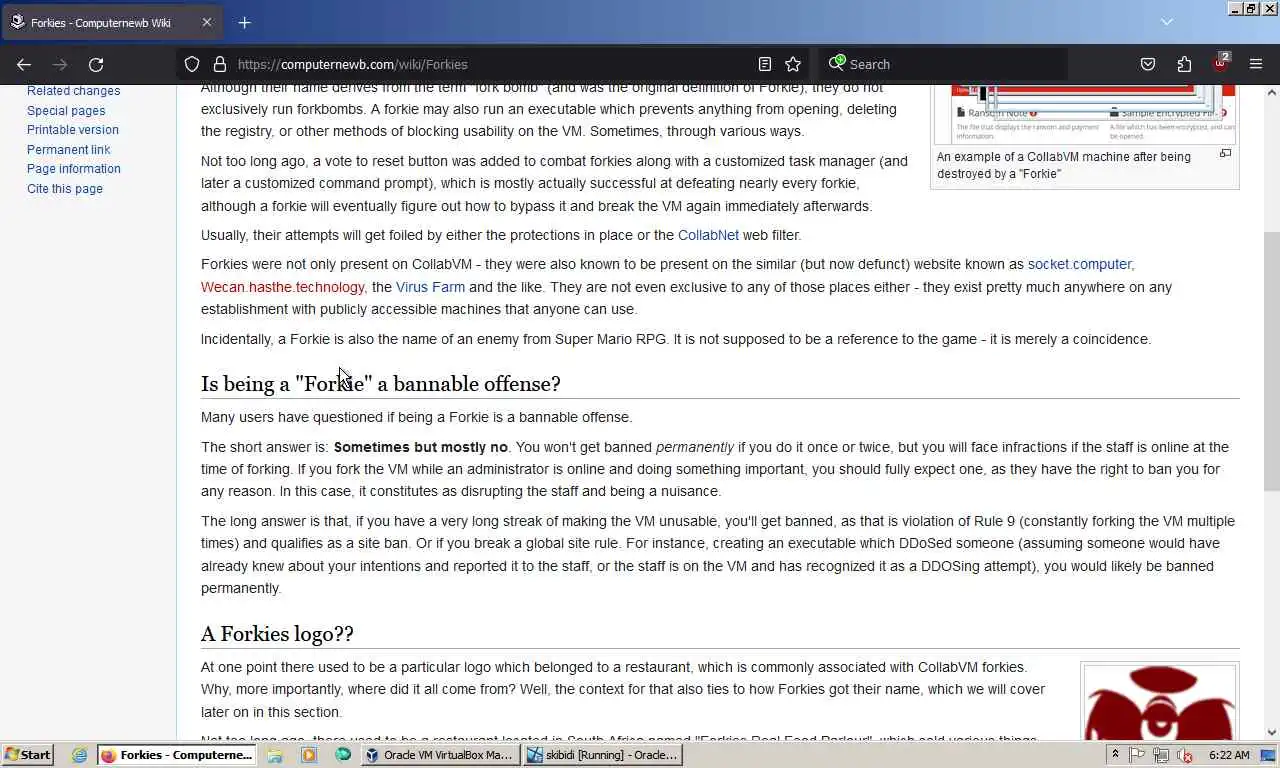Image resolution: width=1280 pixels, height=768 pixels.
Task: Open the Windows Start menu
Action: click(x=28, y=755)
